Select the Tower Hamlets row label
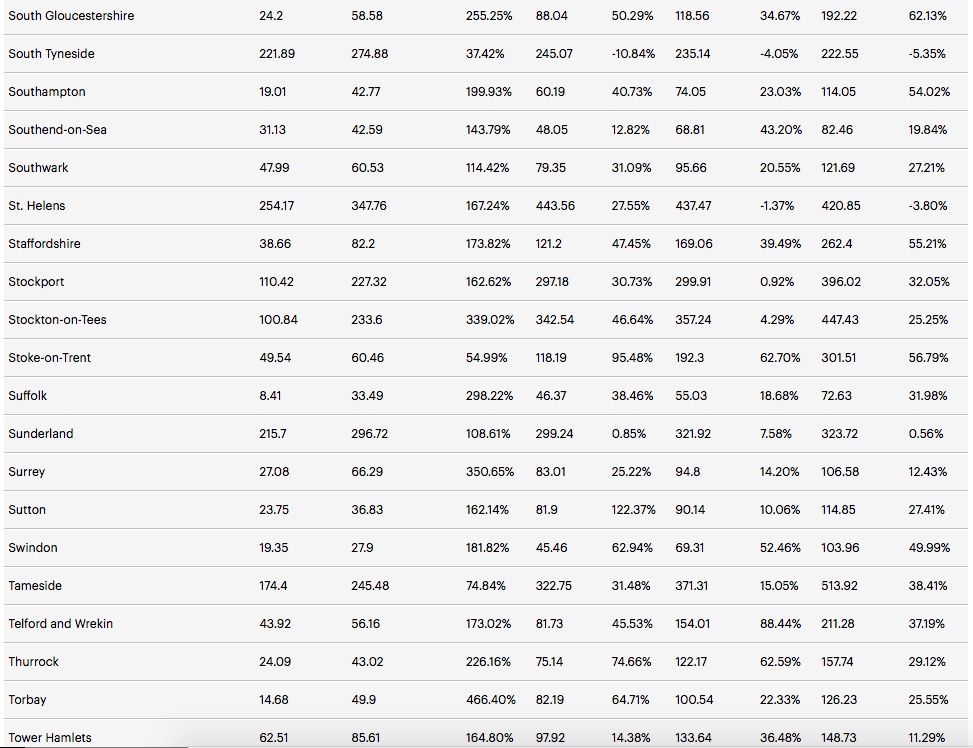The image size is (973, 748). tap(50, 738)
